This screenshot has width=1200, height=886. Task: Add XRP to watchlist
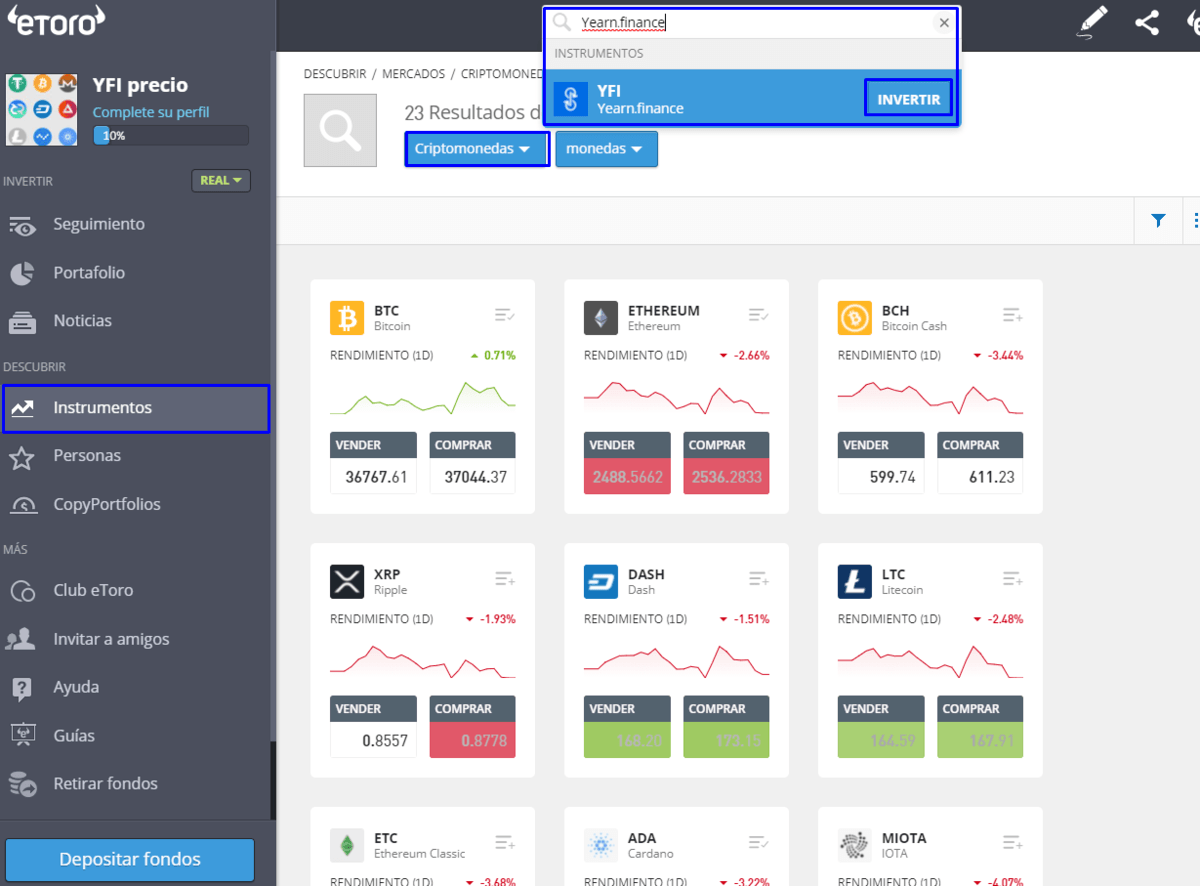point(505,578)
